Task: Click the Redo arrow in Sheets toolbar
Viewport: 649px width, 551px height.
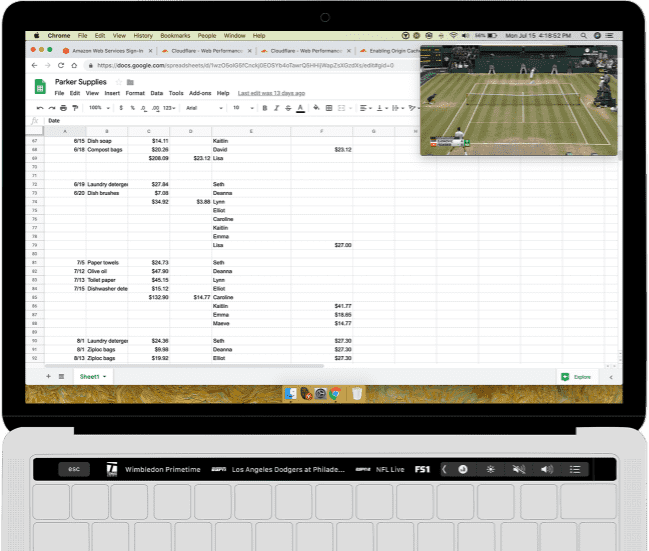Action: tap(52, 108)
